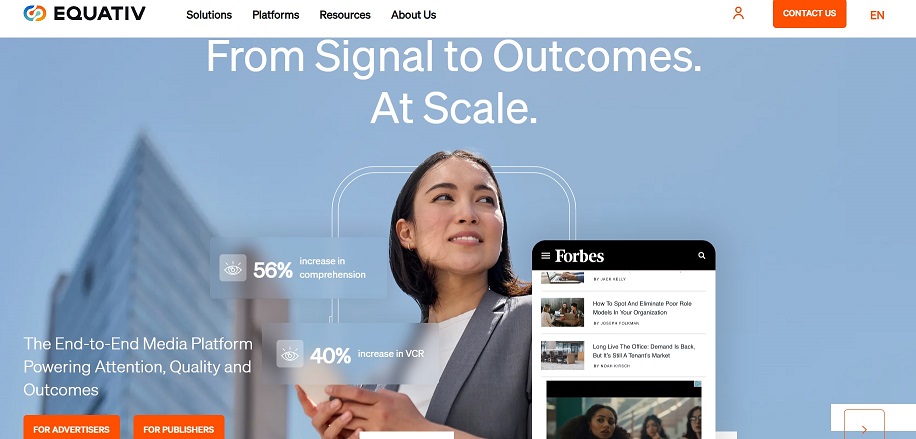Expand the Platforms menu
Screen dimensions: 916x439
[276, 15]
